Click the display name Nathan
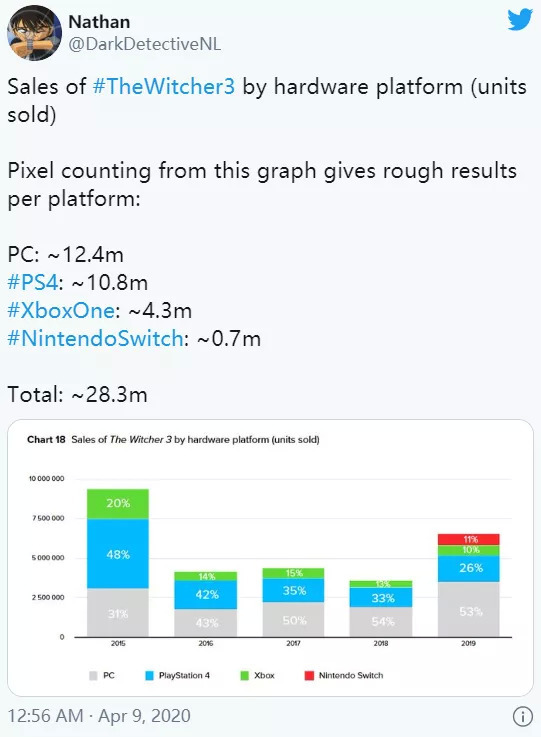This screenshot has width=541, height=737. (x=99, y=22)
